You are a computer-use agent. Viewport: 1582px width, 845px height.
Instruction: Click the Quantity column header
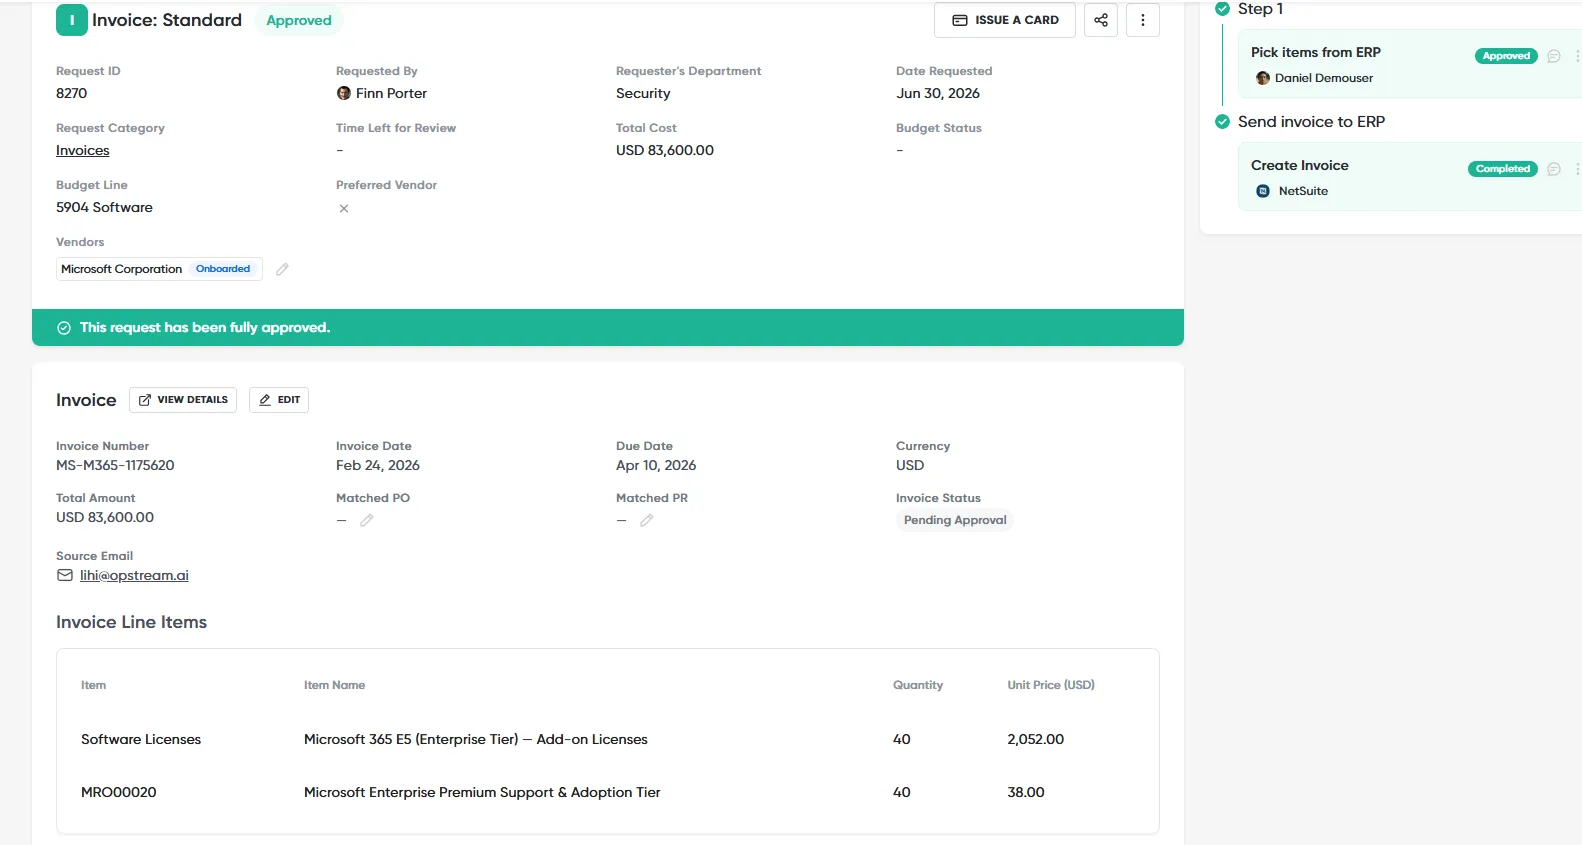[x=918, y=685]
